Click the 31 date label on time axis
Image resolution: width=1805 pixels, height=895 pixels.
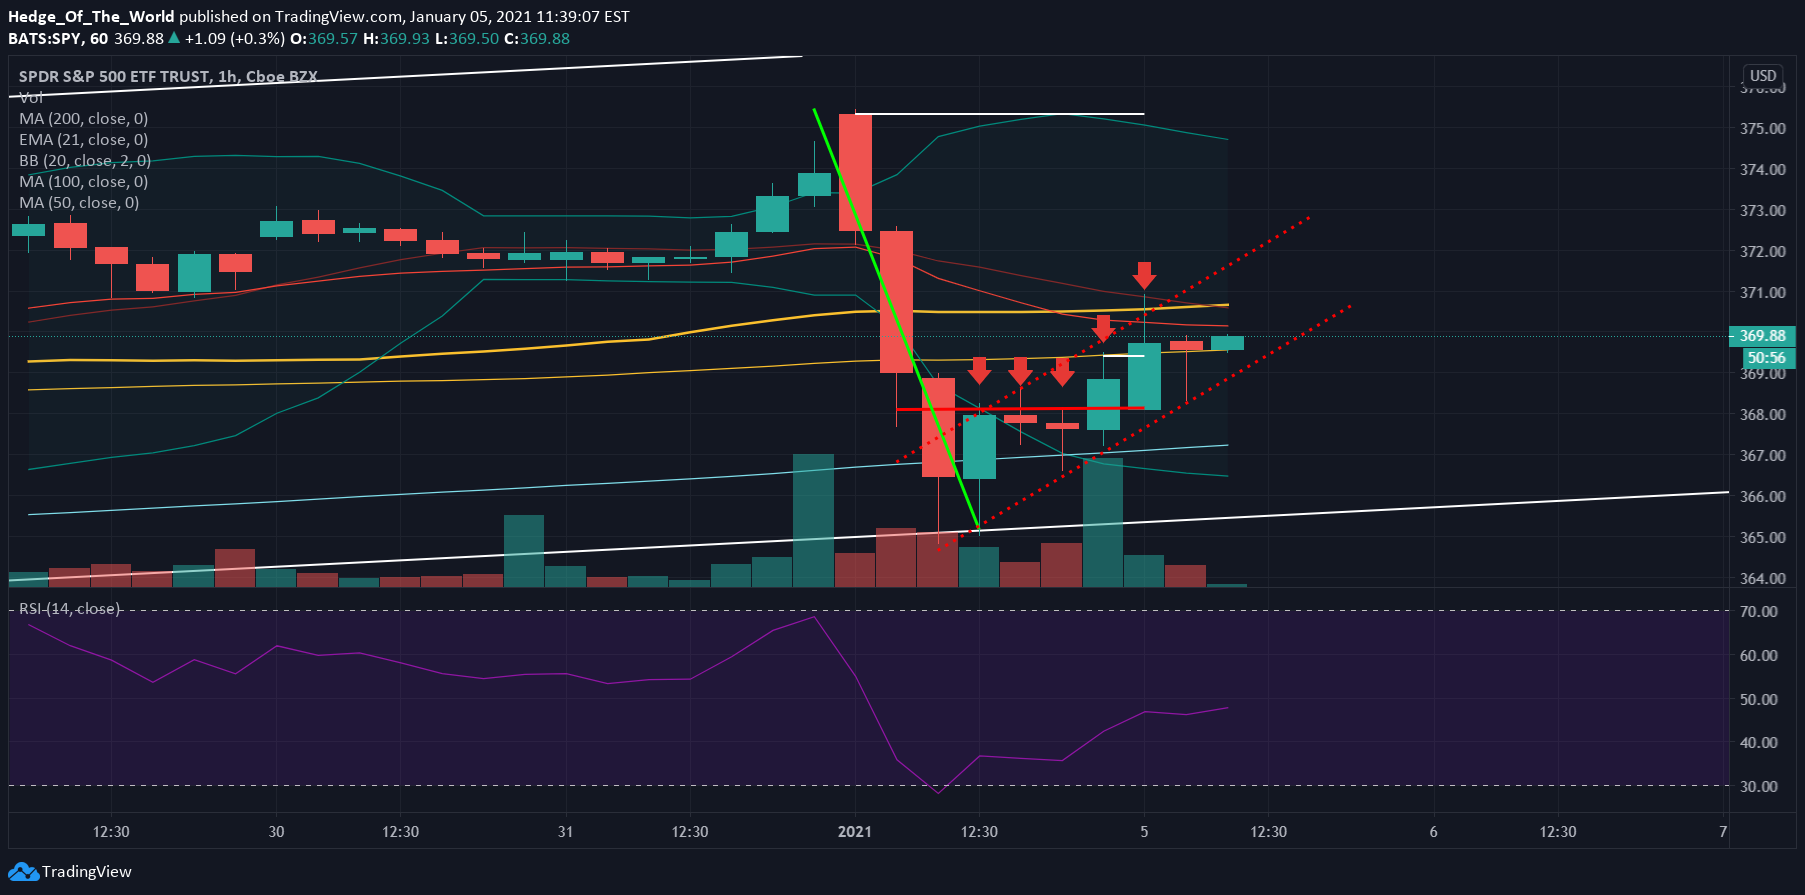tap(566, 832)
